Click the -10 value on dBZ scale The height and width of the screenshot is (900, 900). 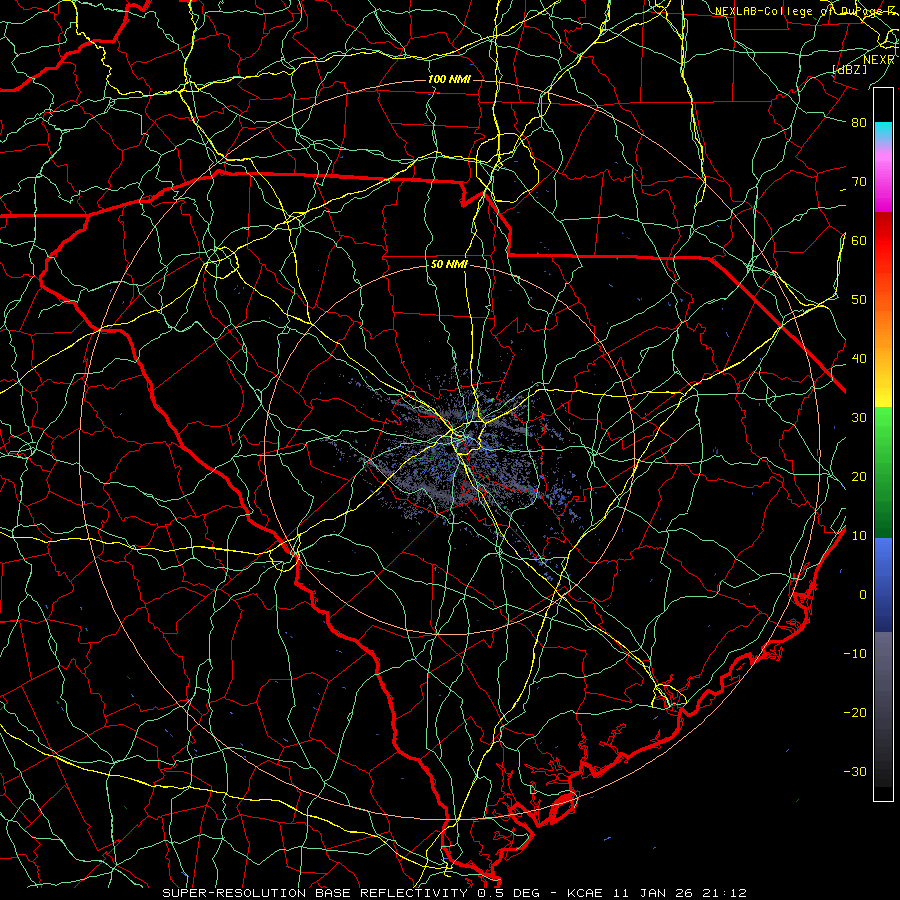(x=855, y=654)
